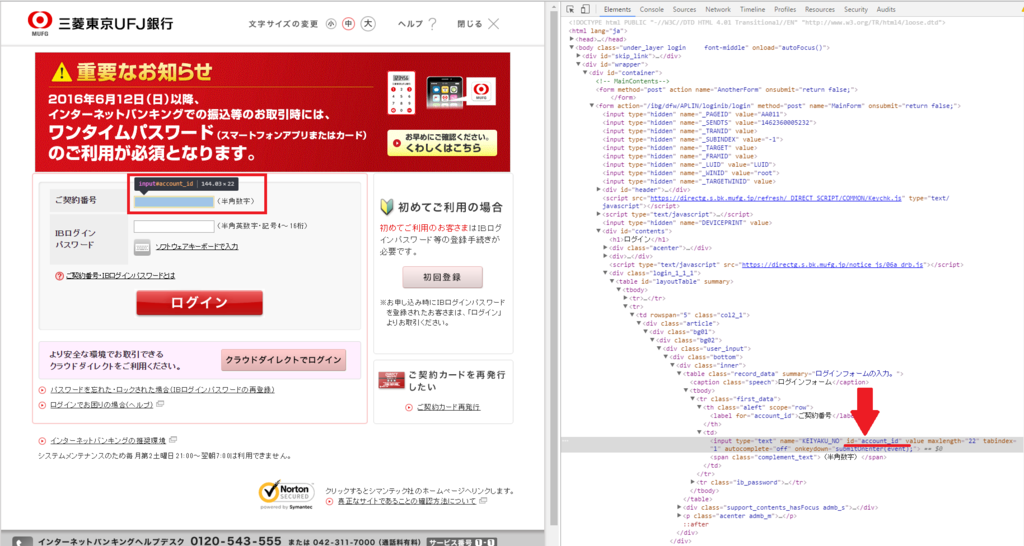This screenshot has height=546, width=1024.
Task: Select the input name="DEVICEPRINT" line
Action: point(687,223)
